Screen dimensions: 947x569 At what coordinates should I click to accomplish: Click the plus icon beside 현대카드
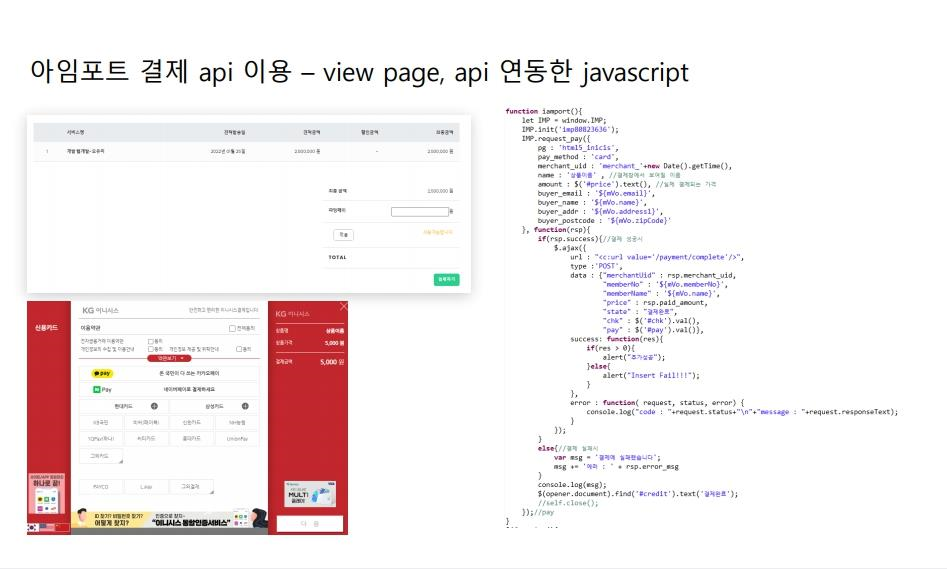(154, 406)
